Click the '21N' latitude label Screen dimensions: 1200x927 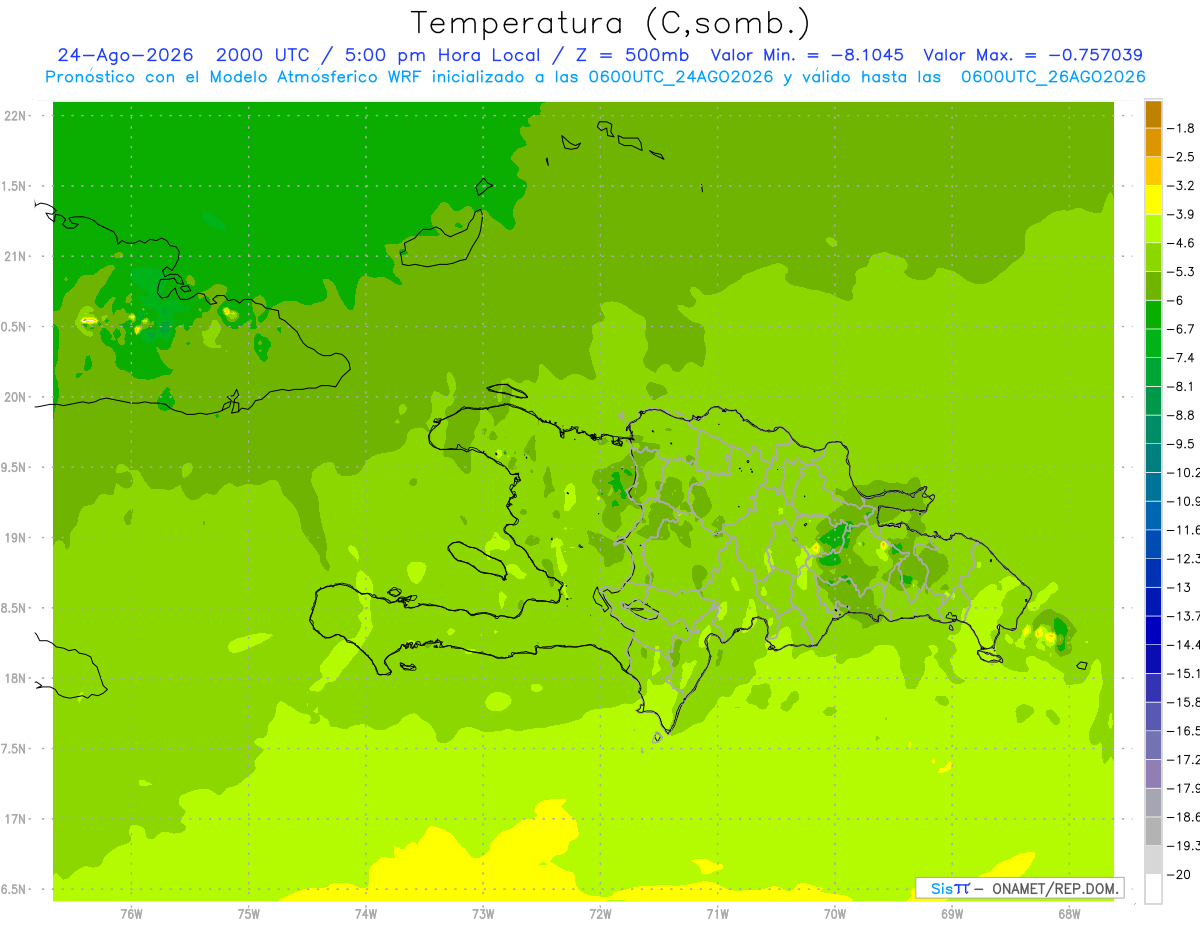[17, 257]
